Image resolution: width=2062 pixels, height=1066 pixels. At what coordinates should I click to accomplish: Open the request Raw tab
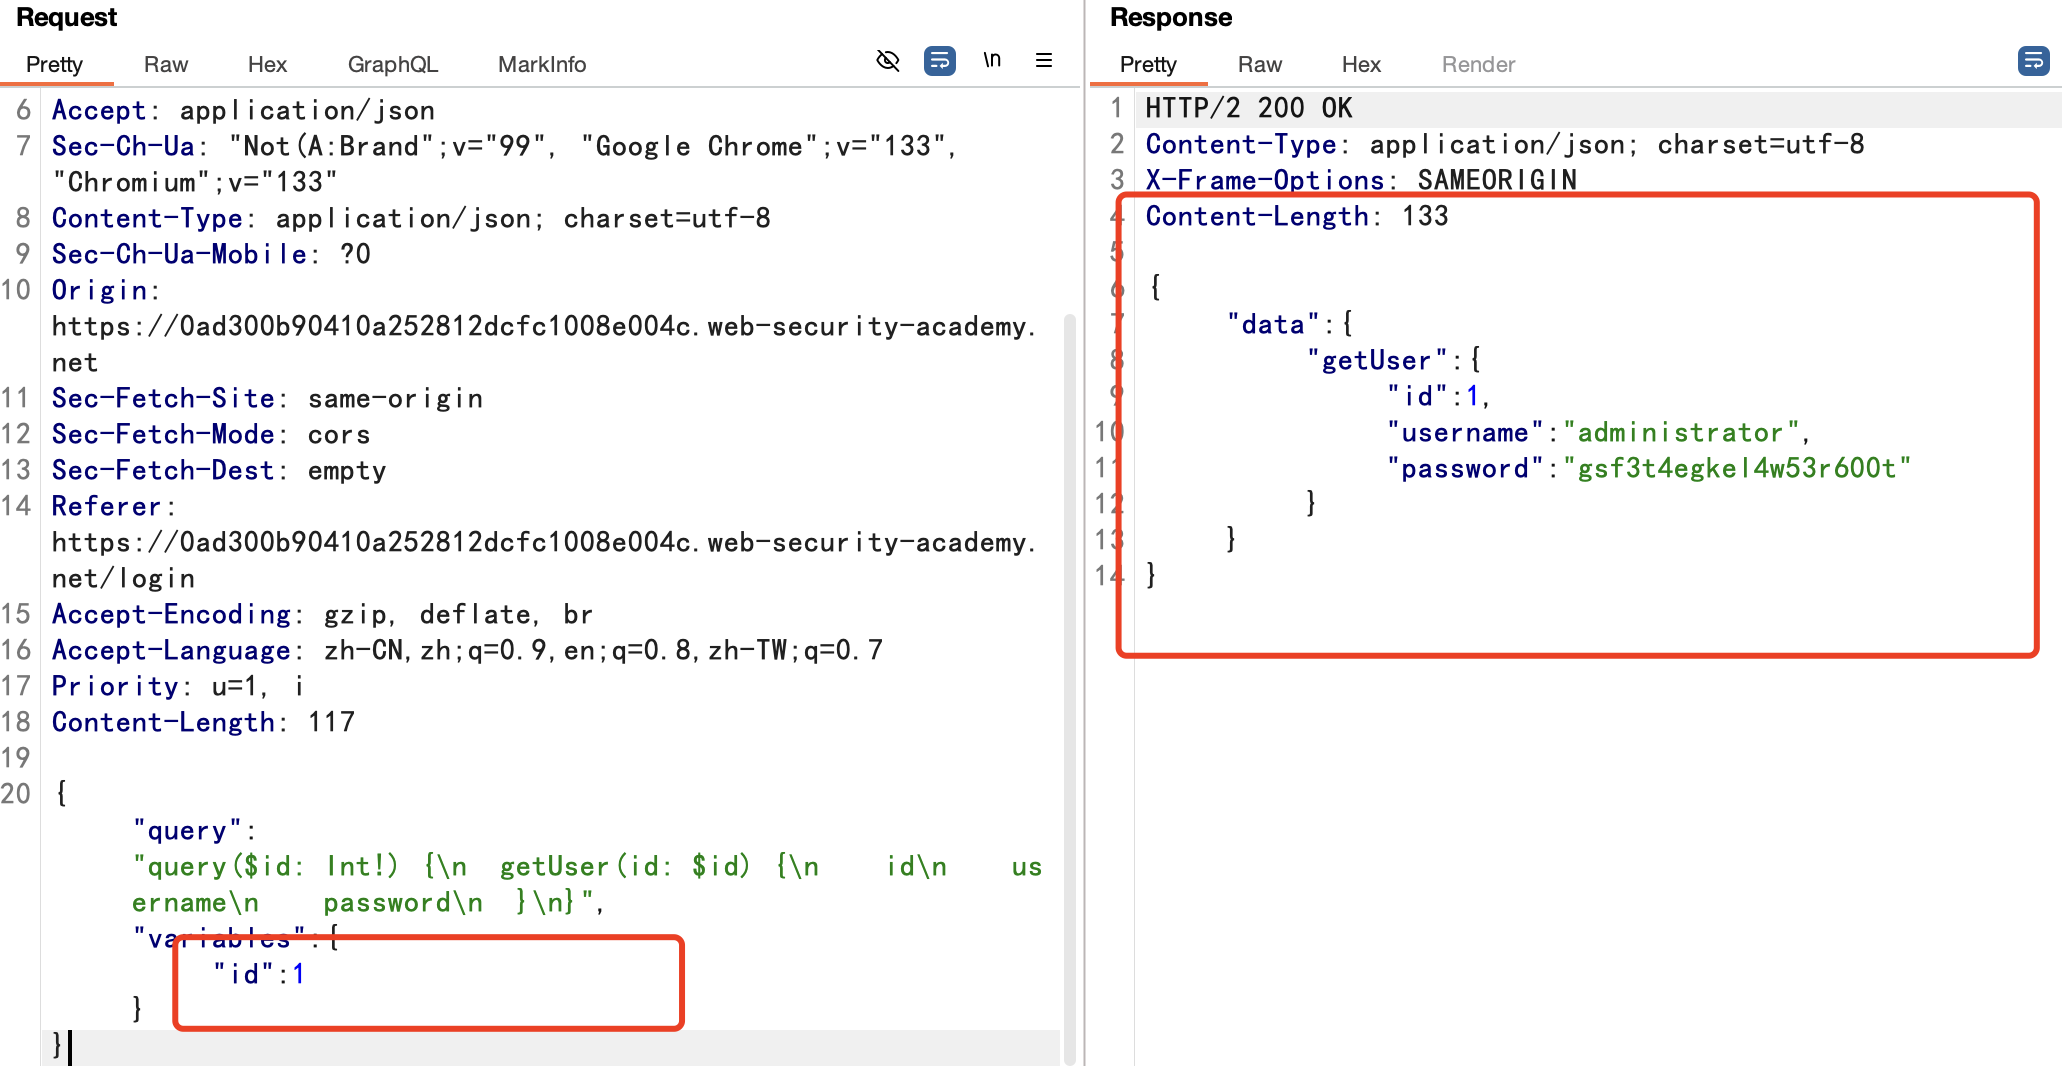click(x=165, y=65)
